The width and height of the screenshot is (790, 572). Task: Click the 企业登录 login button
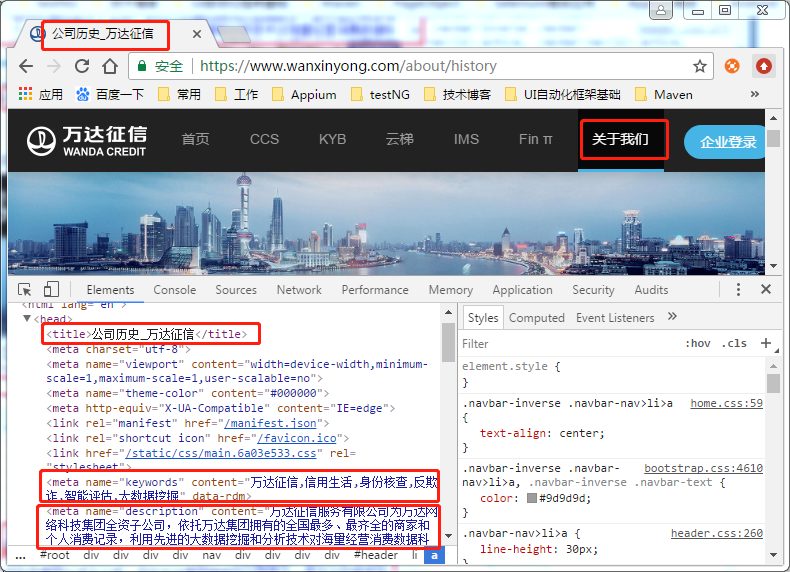[x=727, y=141]
